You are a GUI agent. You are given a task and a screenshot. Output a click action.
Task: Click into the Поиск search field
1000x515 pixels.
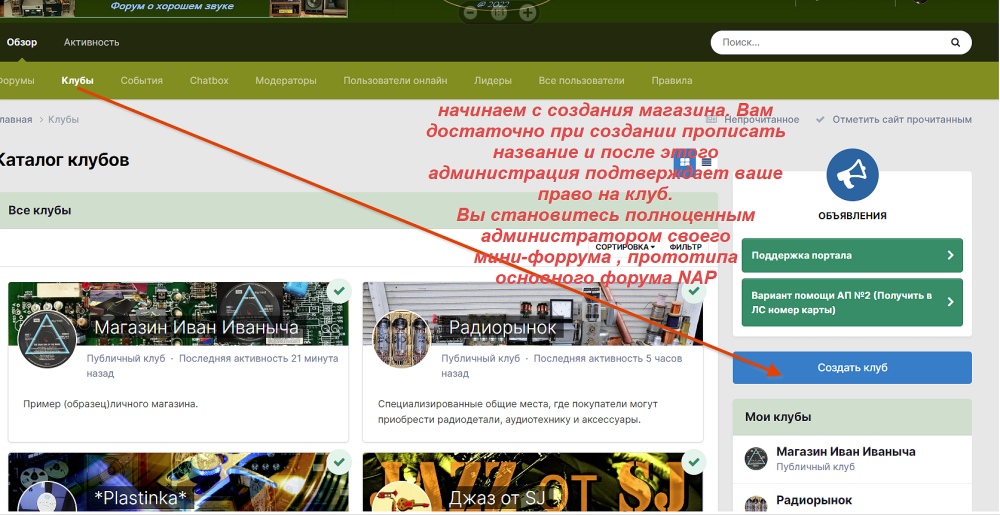click(x=830, y=43)
